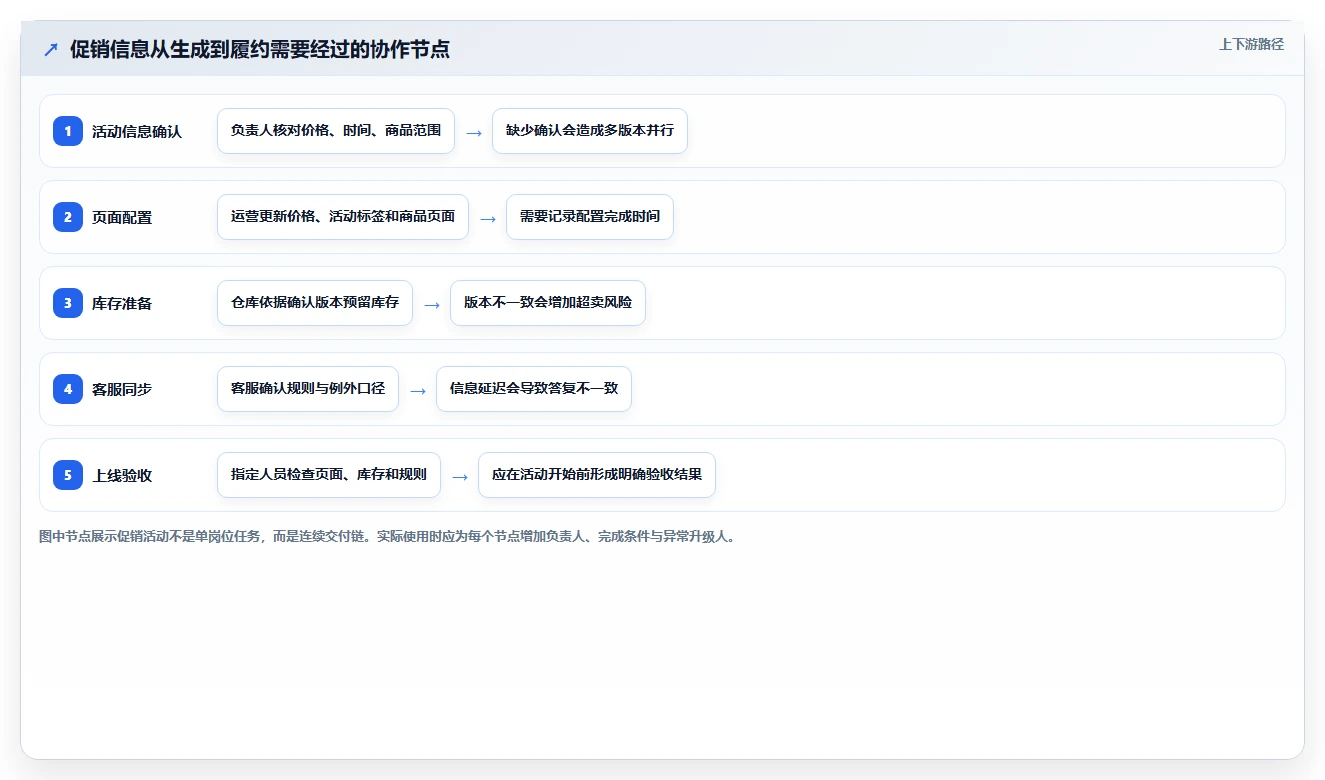Click the 应在活动开始前形成明确验收结果 box

[x=597, y=475]
